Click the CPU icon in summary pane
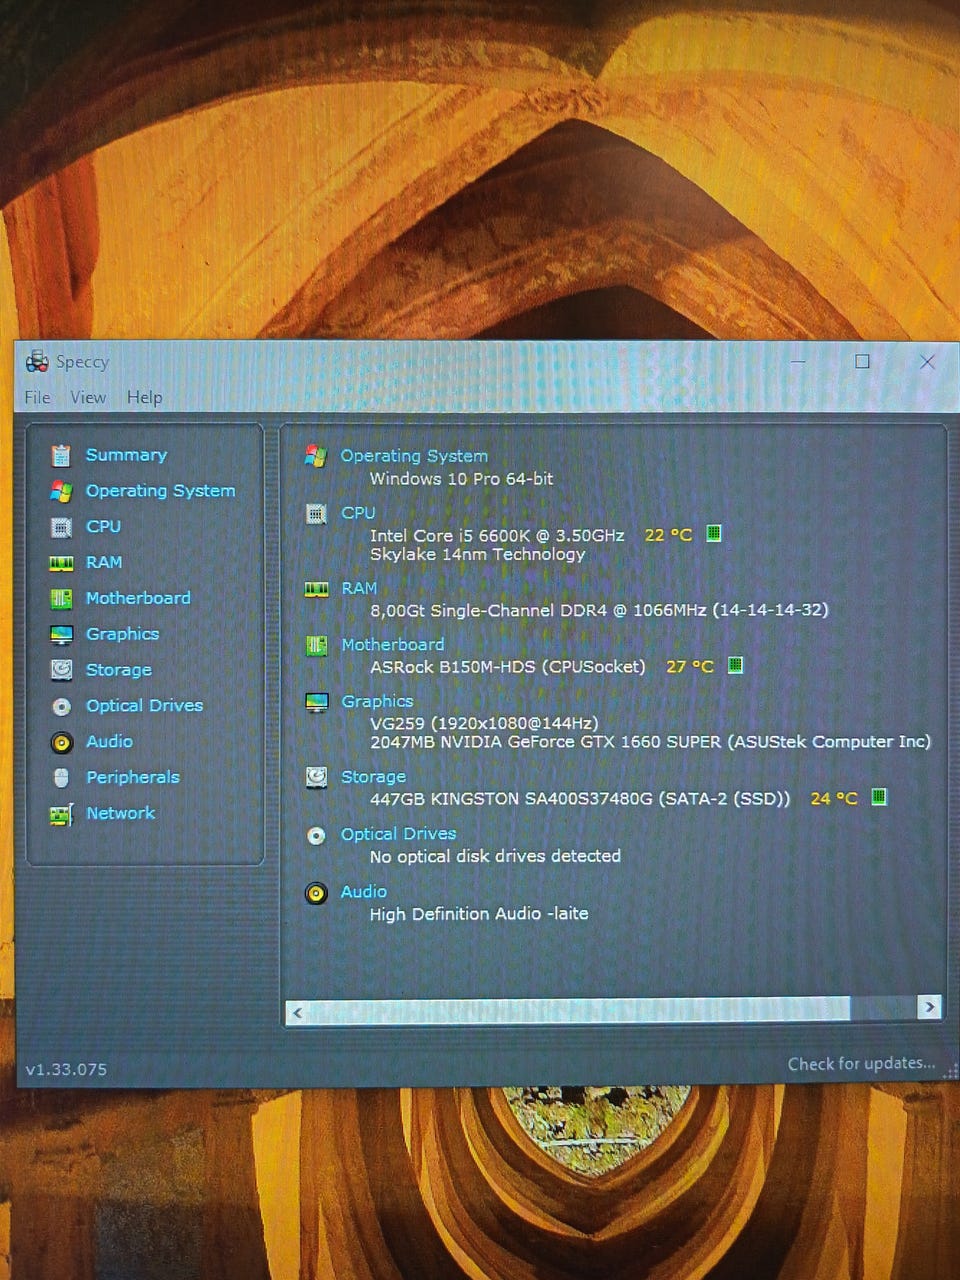This screenshot has width=960, height=1280. point(316,514)
